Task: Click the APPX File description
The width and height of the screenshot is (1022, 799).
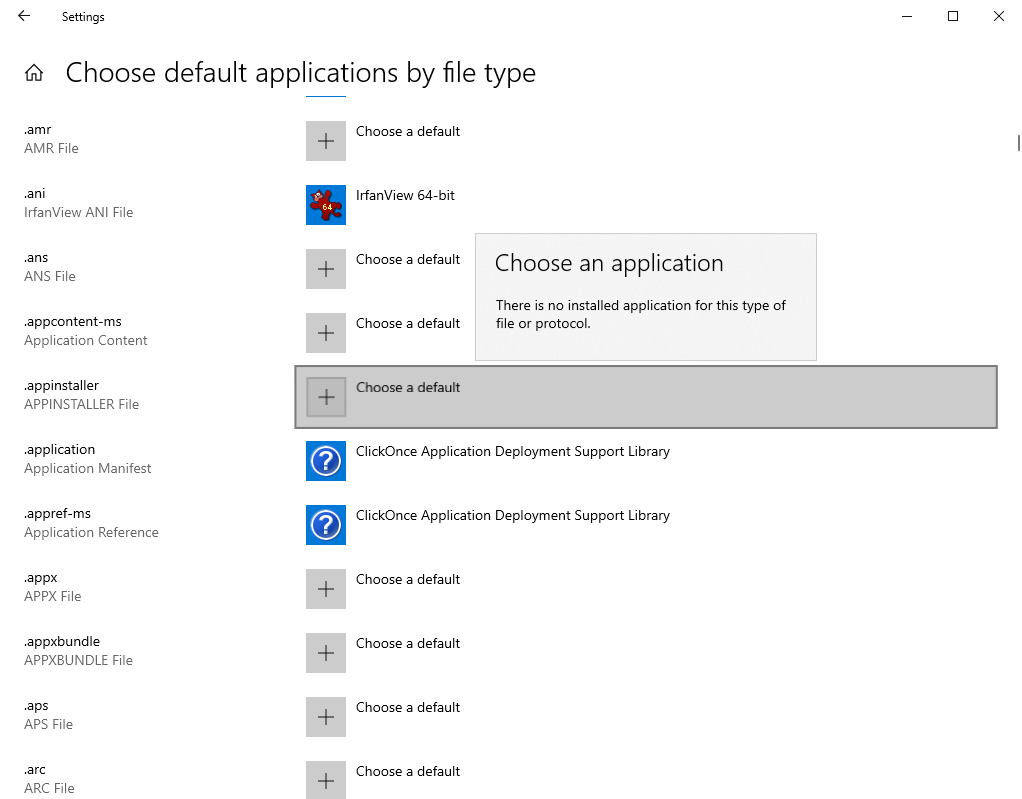Action: tap(53, 596)
